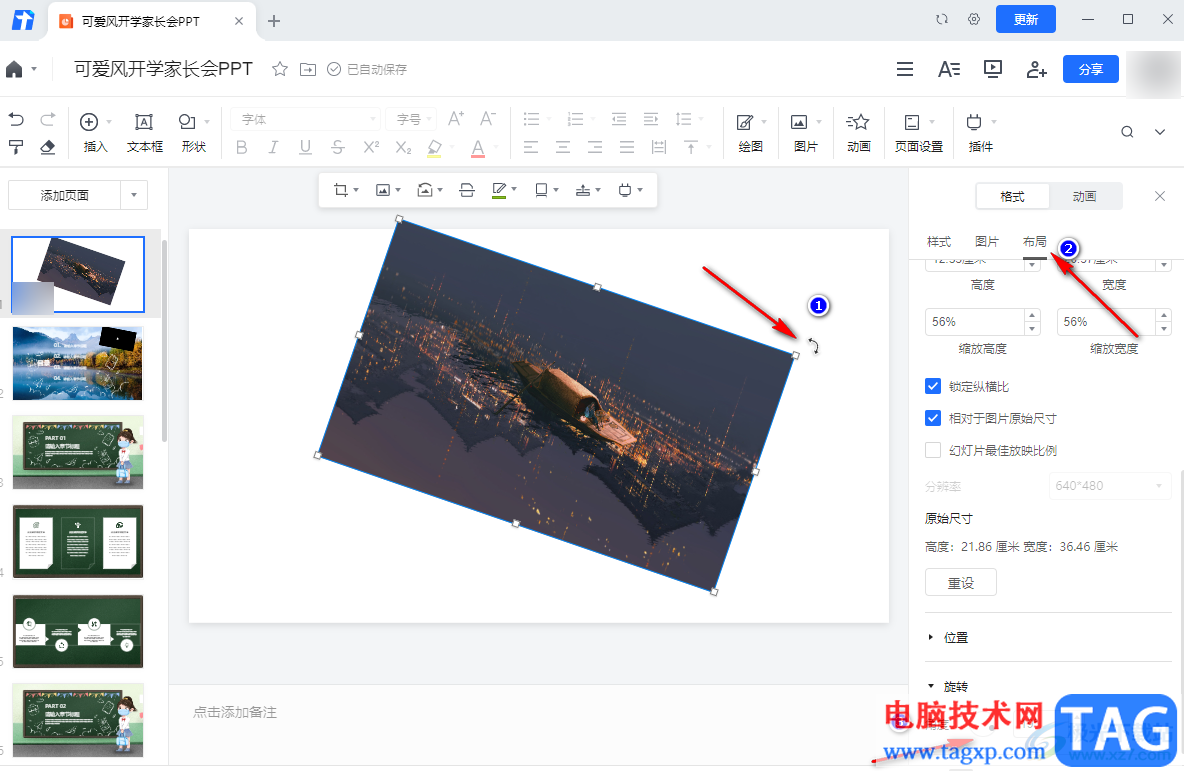Open the Picture (图片) tool
The width and height of the screenshot is (1184, 771).
pyautogui.click(x=806, y=132)
